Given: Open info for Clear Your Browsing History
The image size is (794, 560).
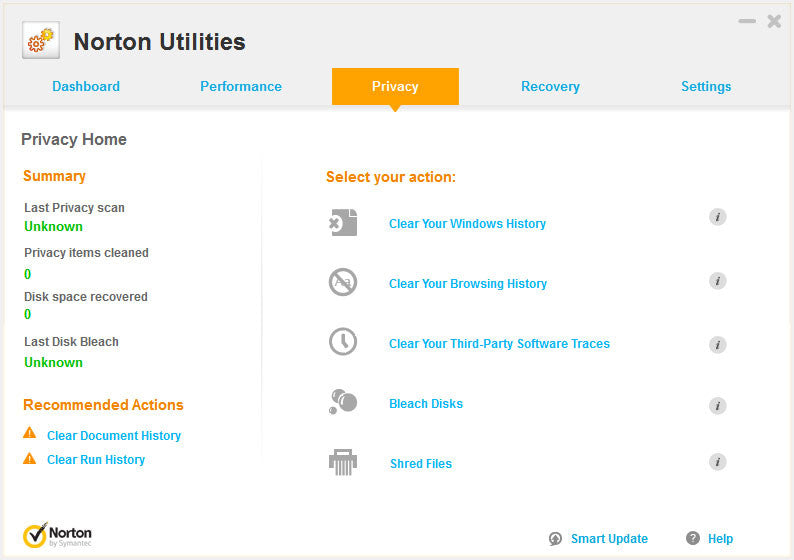Looking at the screenshot, I should [x=717, y=281].
